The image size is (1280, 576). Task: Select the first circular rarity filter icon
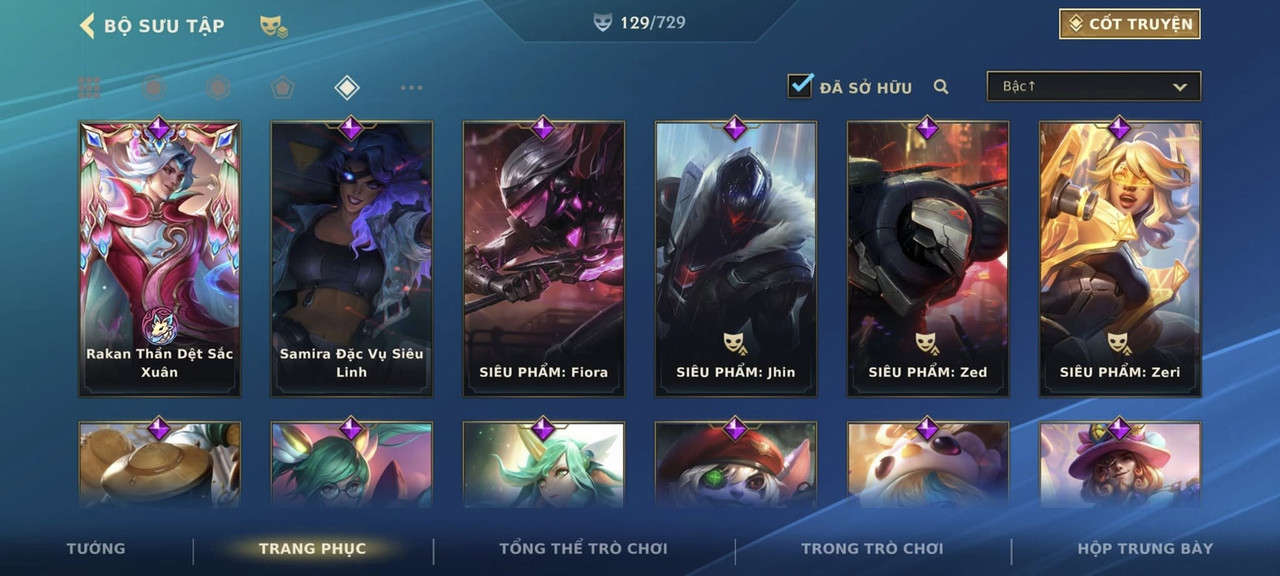pyautogui.click(x=153, y=88)
